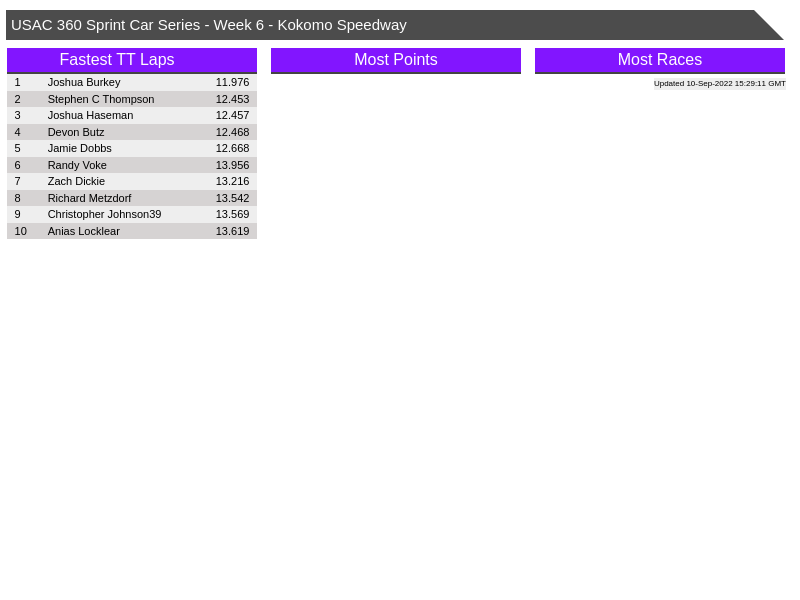Select Richard Metzdorf entry
This screenshot has width=800, height=600.
coord(89,198)
